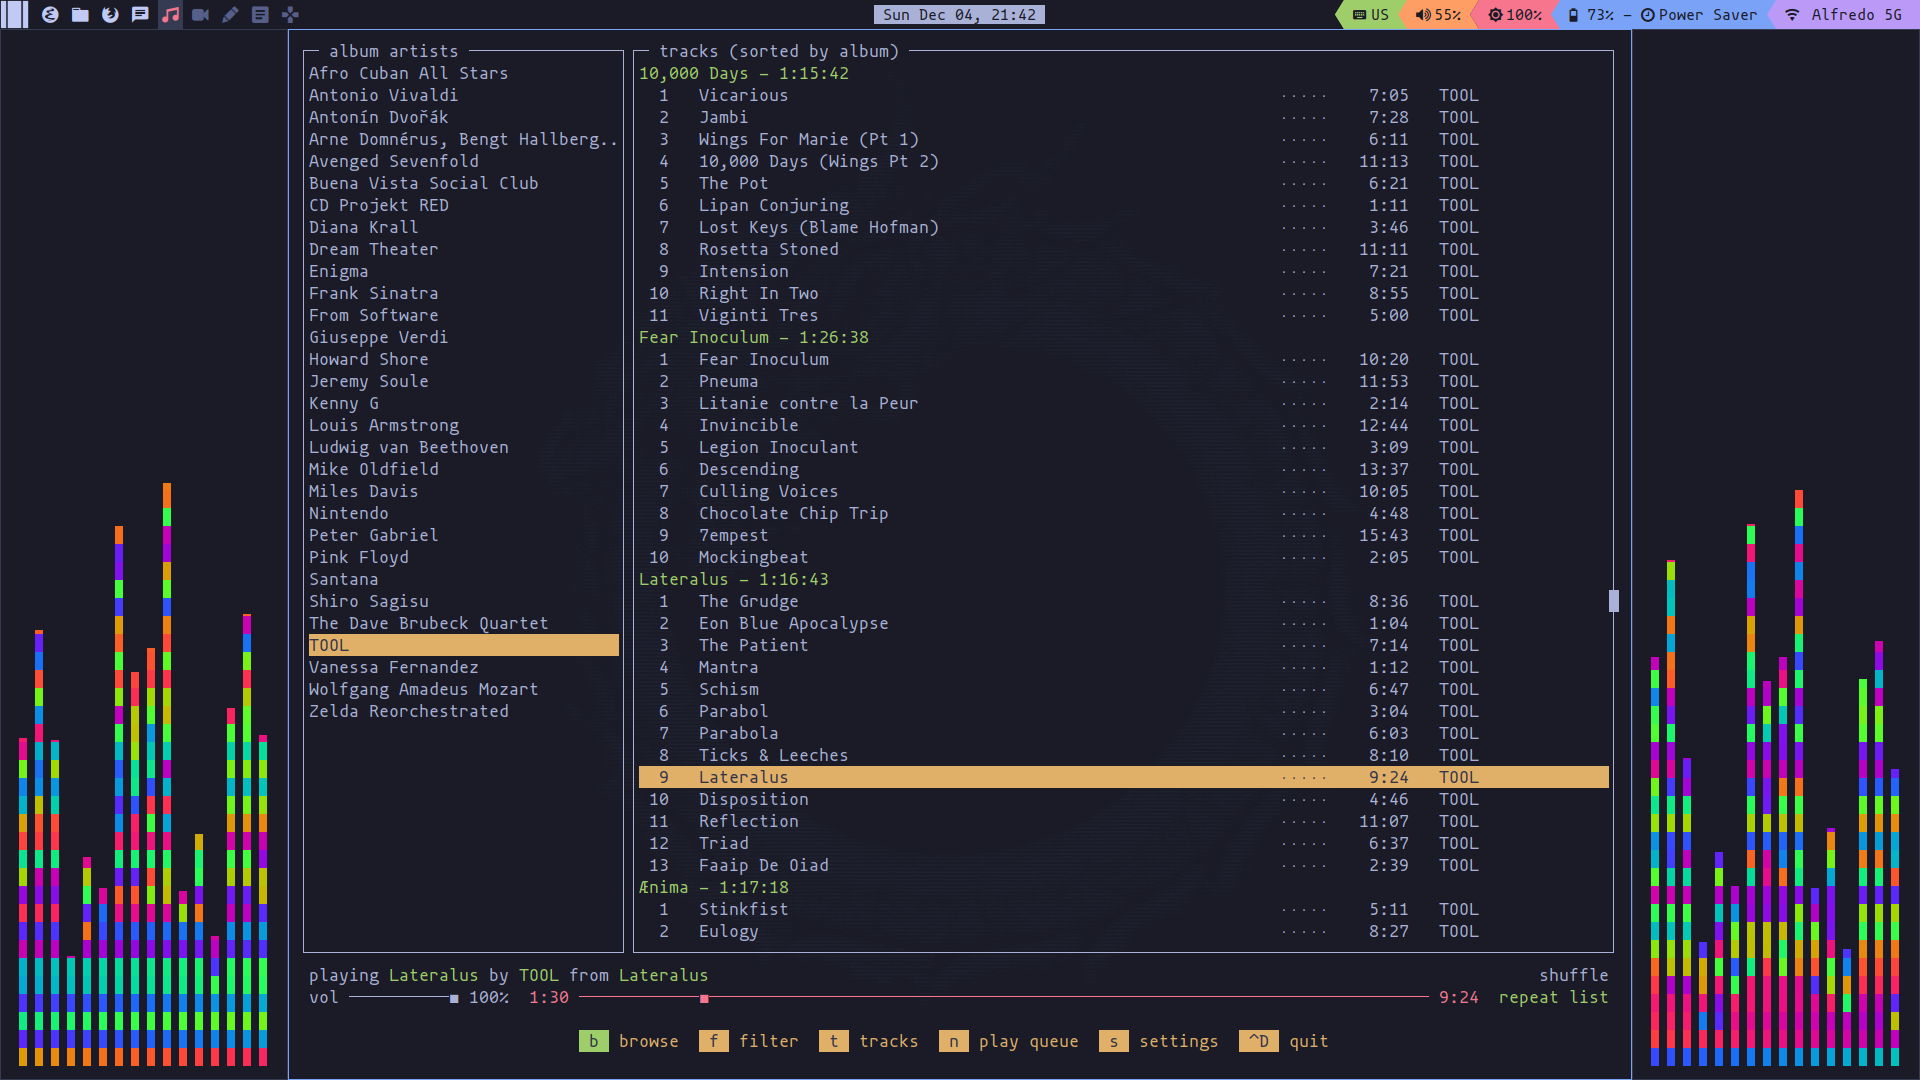Click the 100% brightness indicator
Viewport: 1920px width, 1080px height.
1514,15
